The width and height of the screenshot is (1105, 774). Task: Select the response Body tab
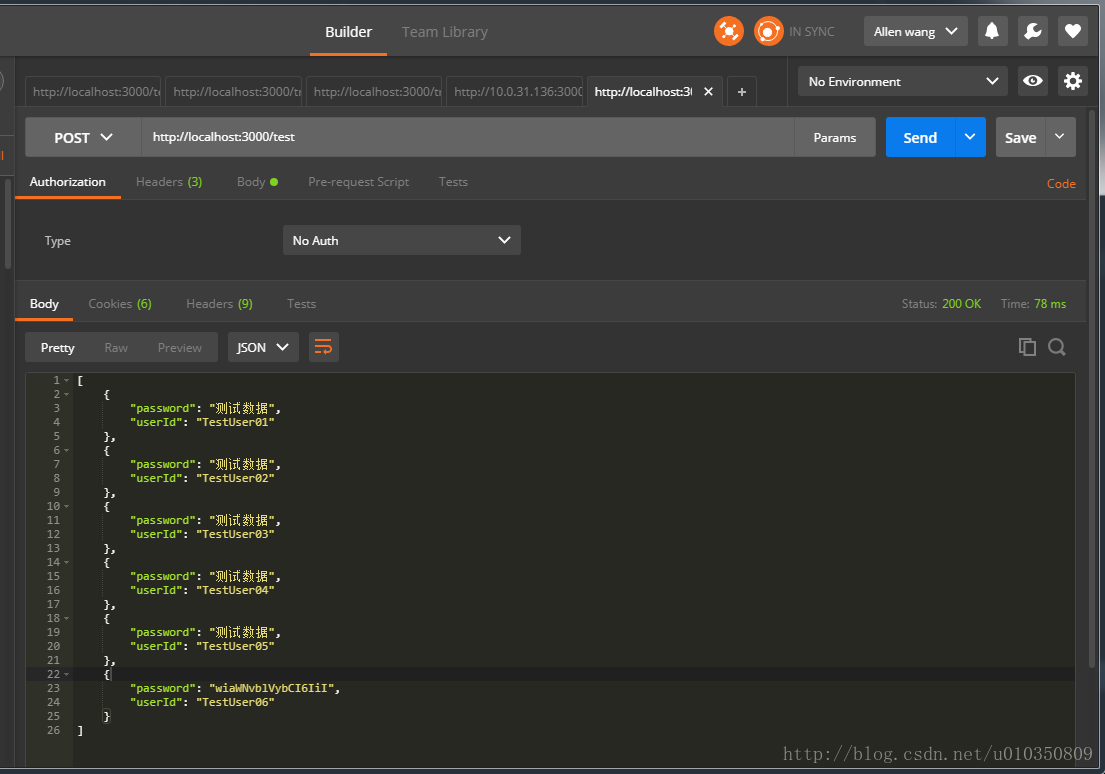point(44,304)
